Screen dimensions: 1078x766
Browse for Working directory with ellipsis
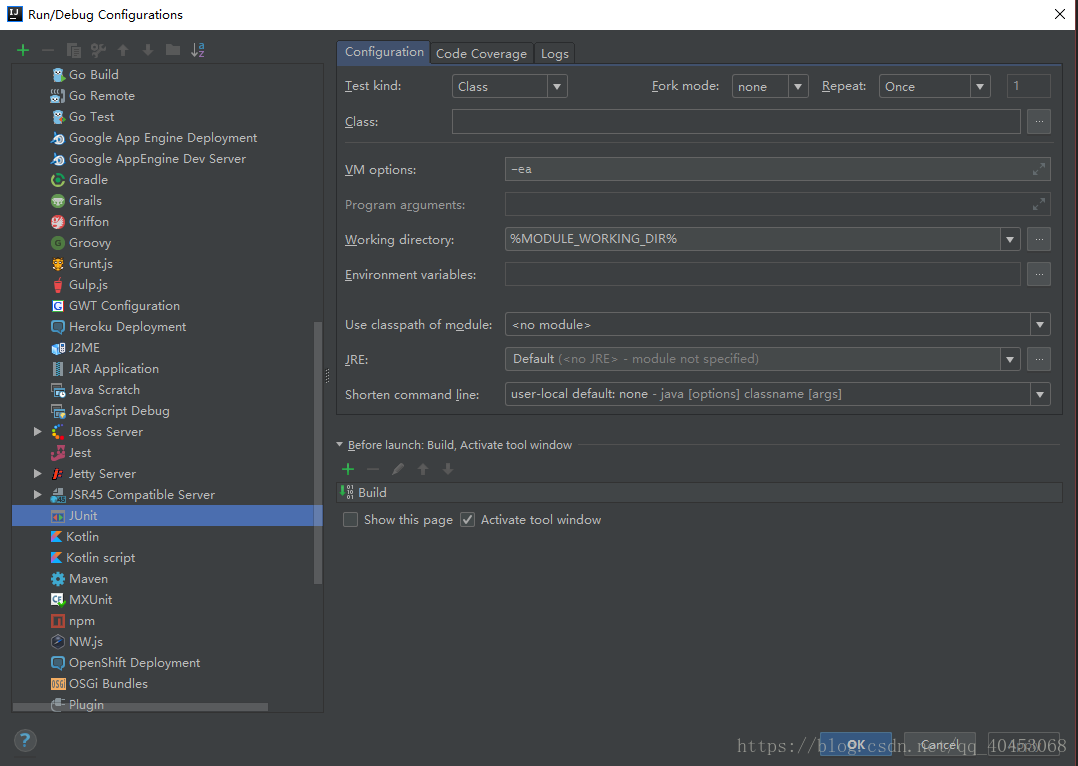coord(1039,239)
